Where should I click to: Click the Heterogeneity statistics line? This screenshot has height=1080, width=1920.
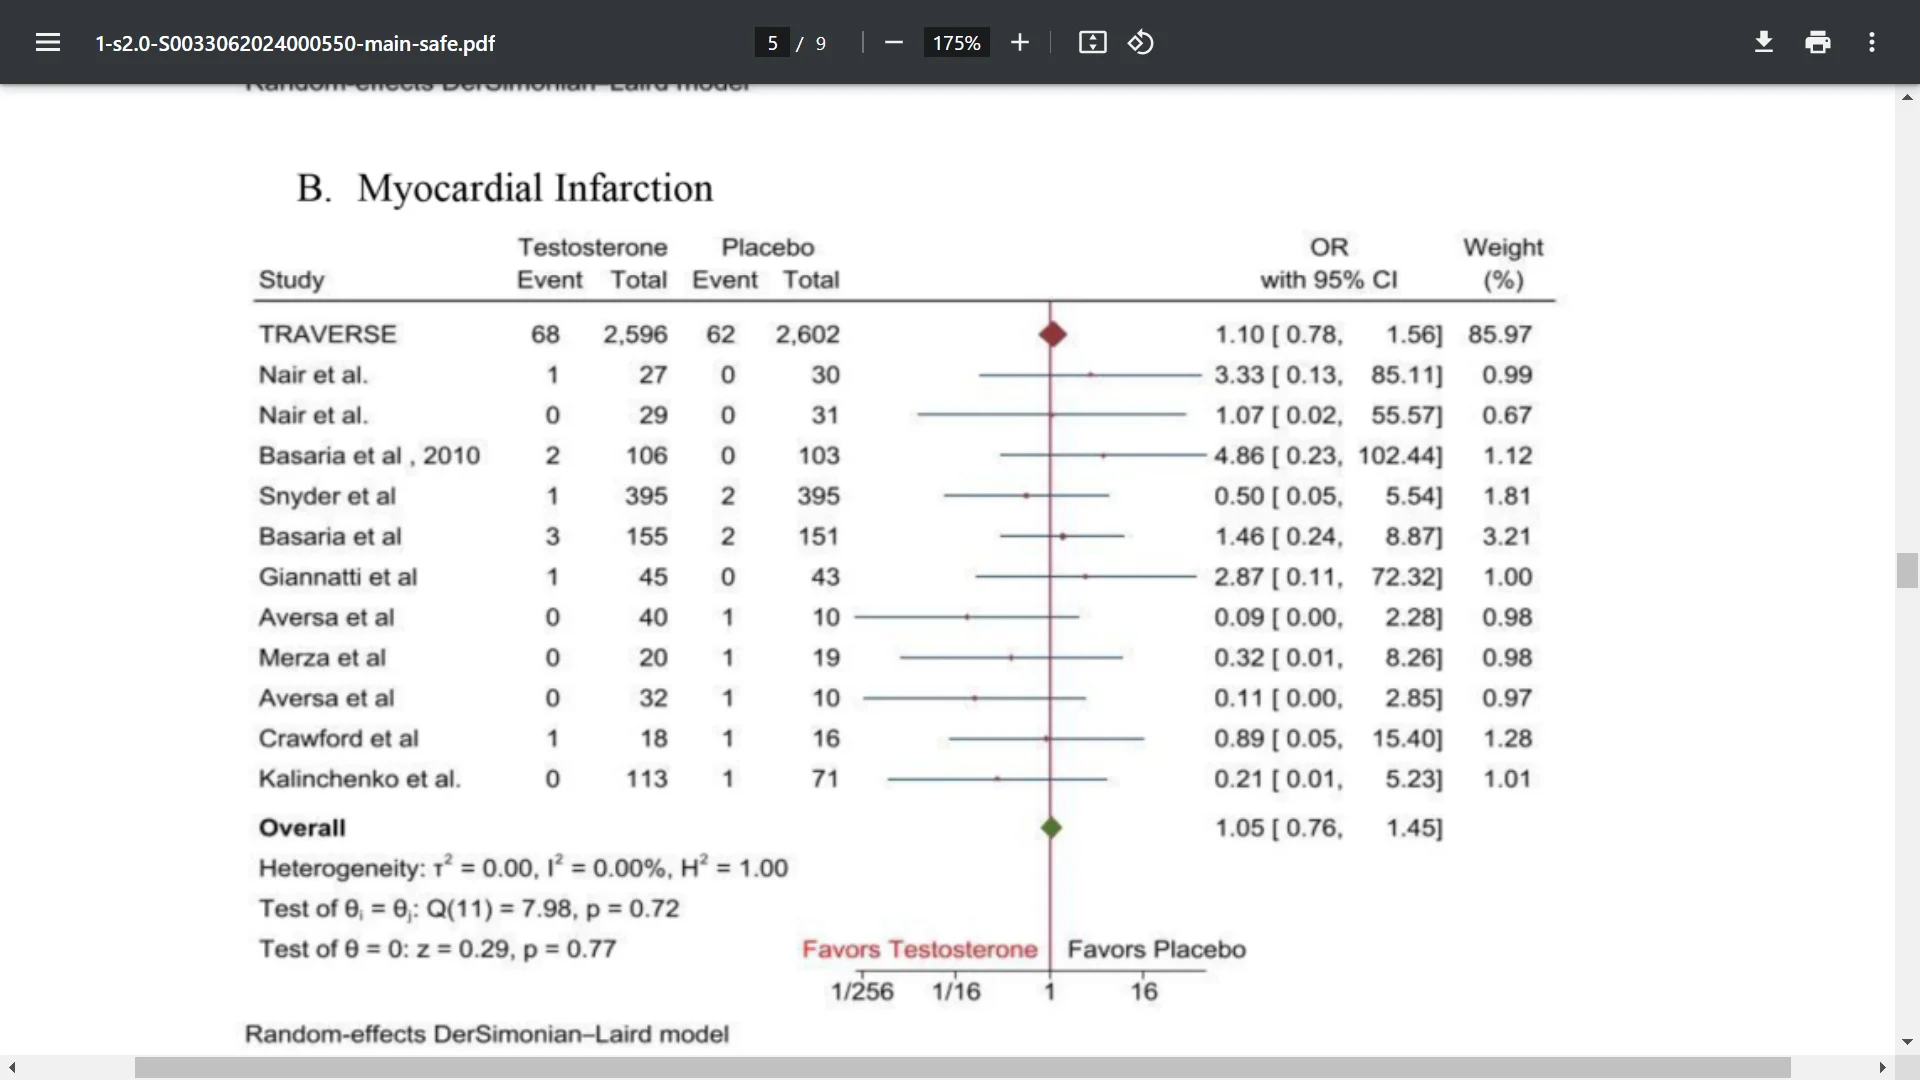click(x=523, y=866)
